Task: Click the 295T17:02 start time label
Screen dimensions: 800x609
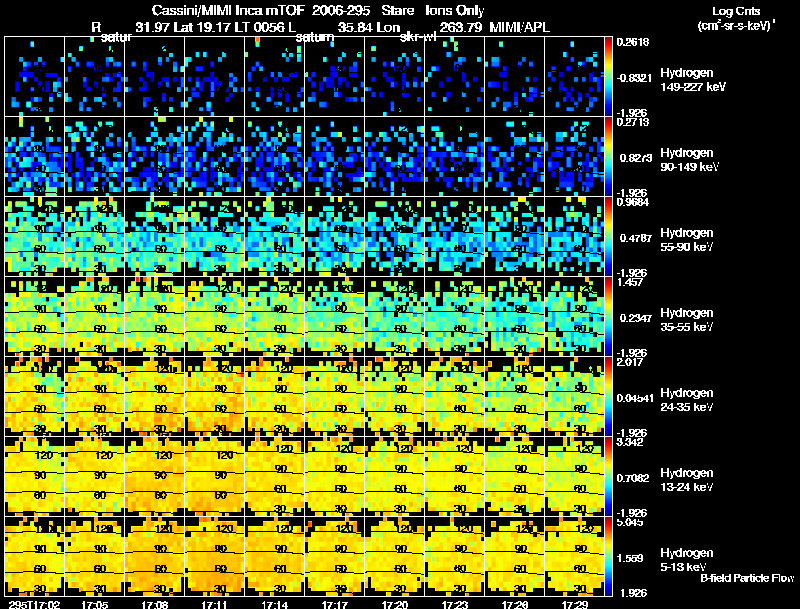Action: (x=35, y=604)
